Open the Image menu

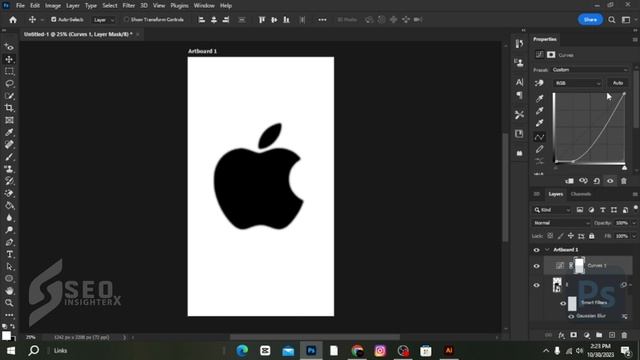[x=53, y=6]
